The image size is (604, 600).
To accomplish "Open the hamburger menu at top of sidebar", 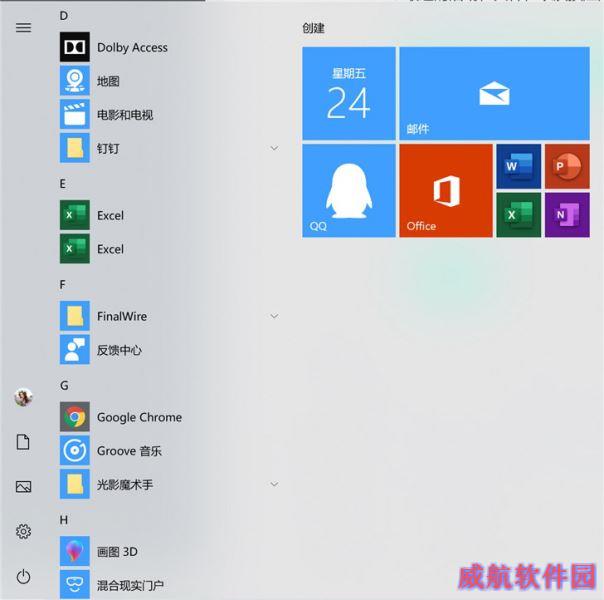I will pyautogui.click(x=23, y=27).
